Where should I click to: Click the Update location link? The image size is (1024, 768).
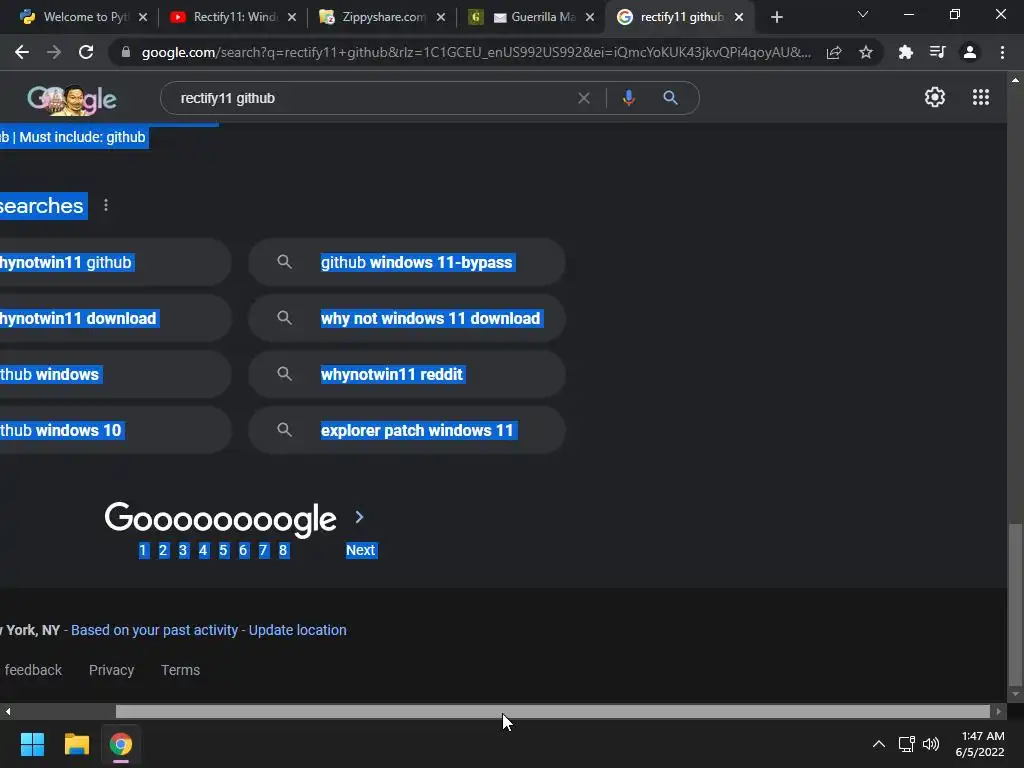click(x=297, y=630)
